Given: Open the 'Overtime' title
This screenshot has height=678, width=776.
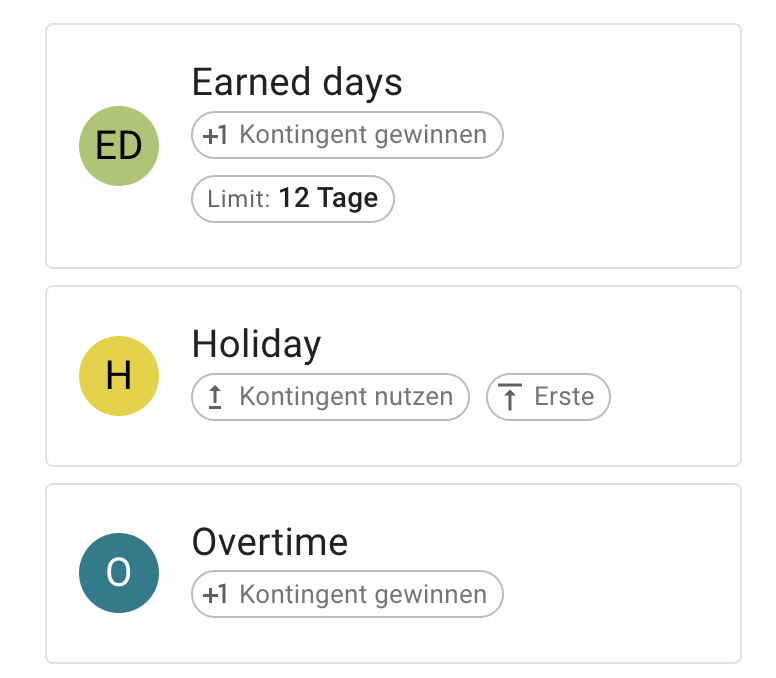Looking at the screenshot, I should tap(270, 542).
